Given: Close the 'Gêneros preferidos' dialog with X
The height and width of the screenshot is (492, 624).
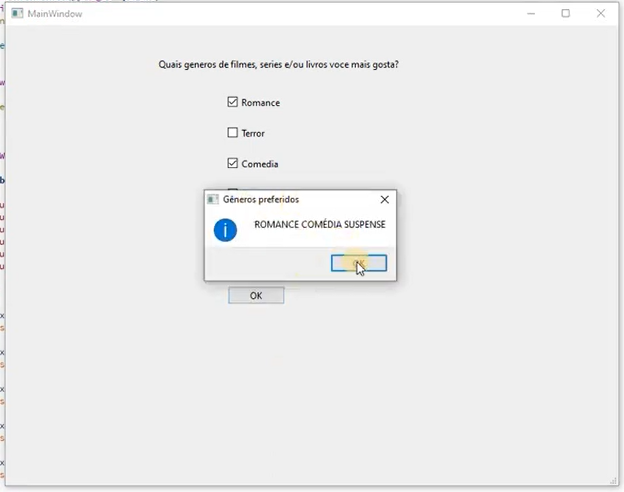Looking at the screenshot, I should coord(384,199).
